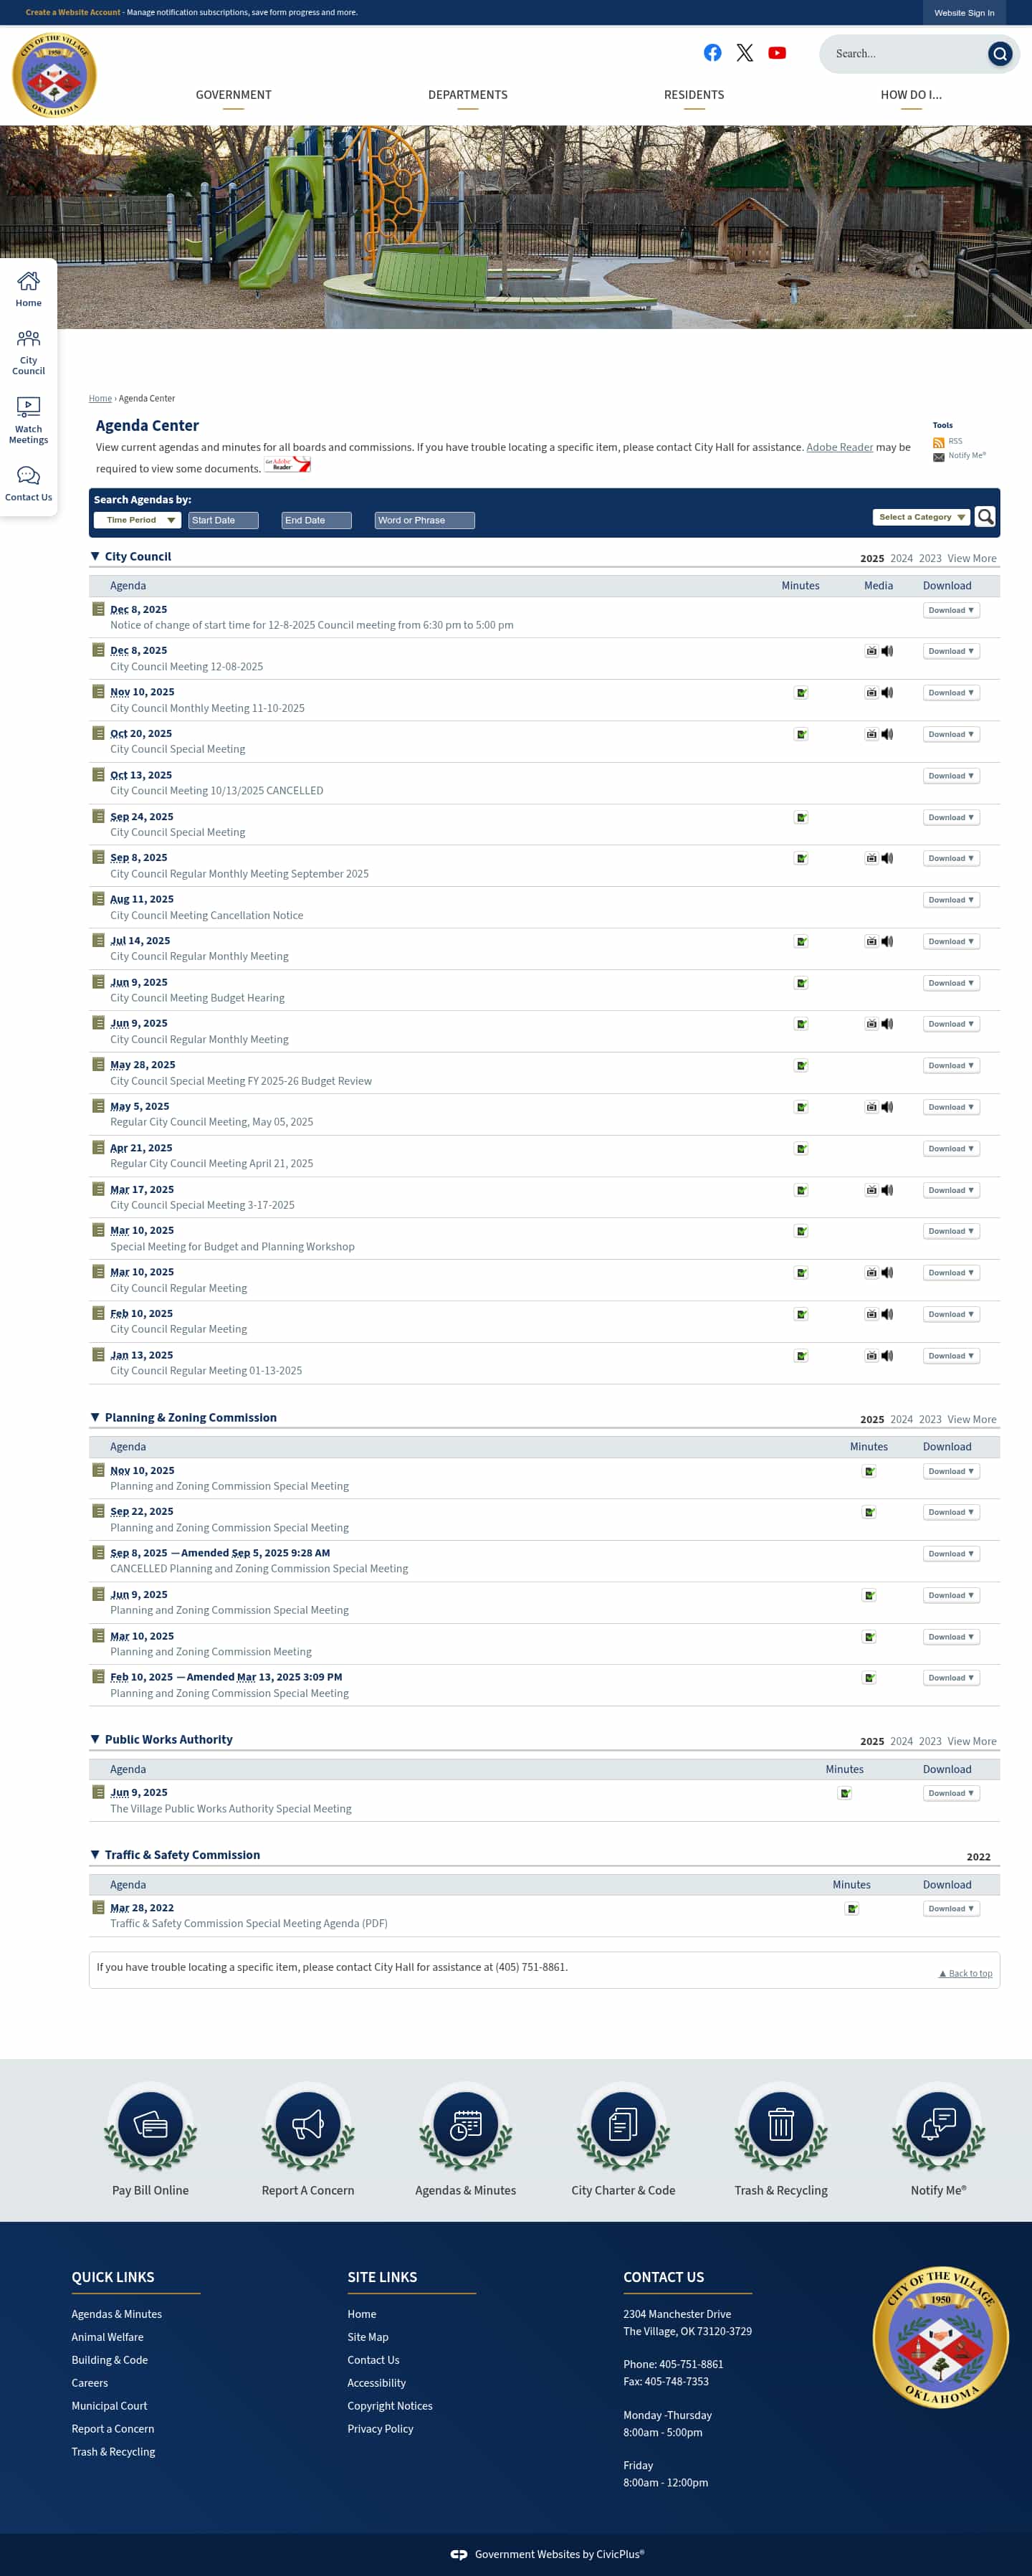Image resolution: width=1032 pixels, height=2576 pixels.
Task: Collapse the City Council section
Action: click(95, 557)
